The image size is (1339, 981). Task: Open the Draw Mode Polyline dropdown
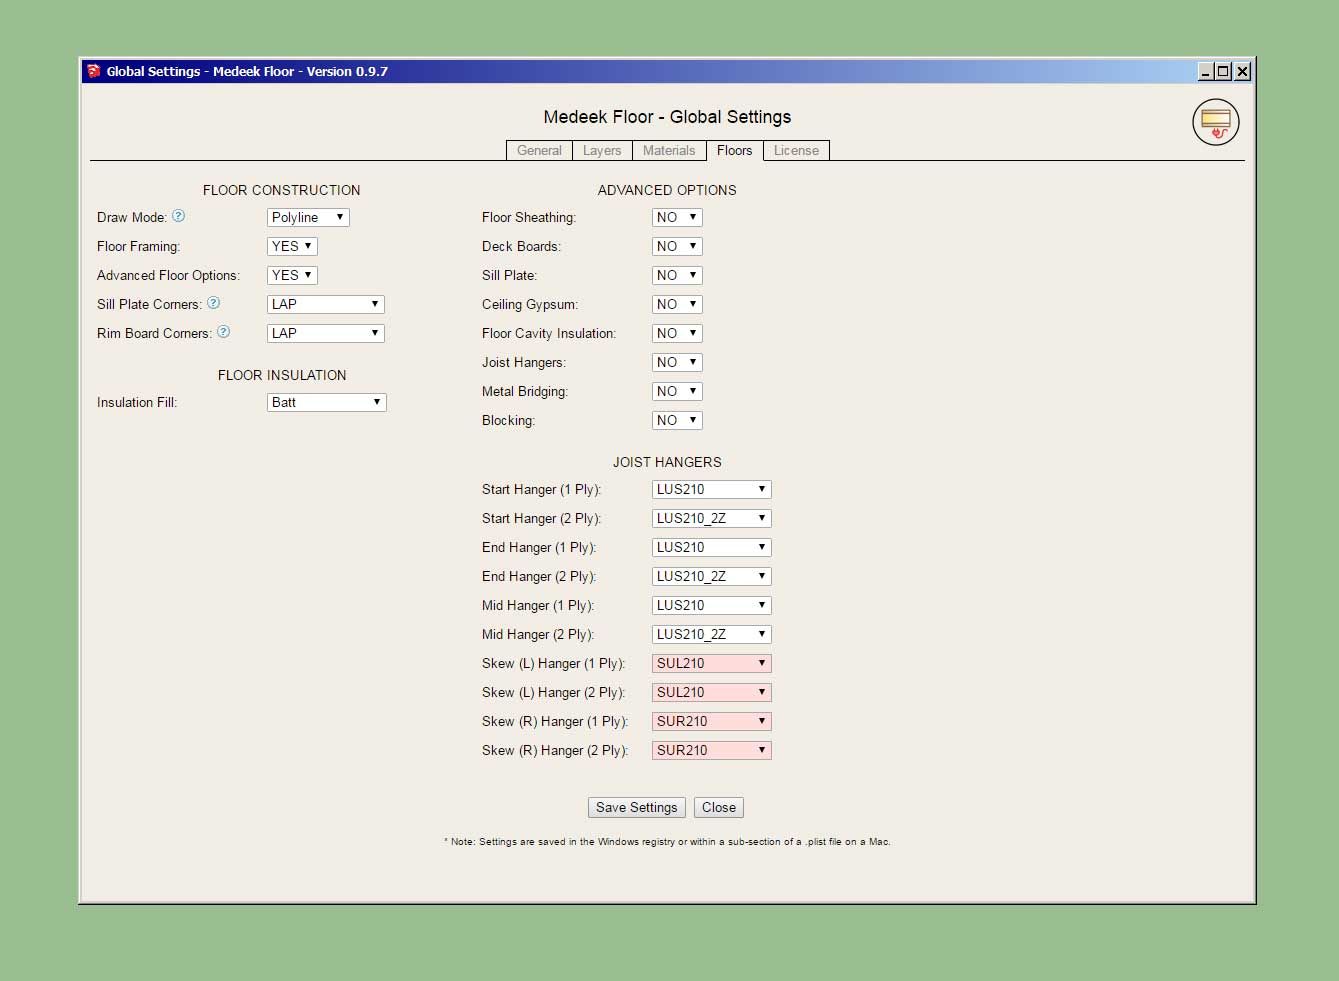(308, 217)
